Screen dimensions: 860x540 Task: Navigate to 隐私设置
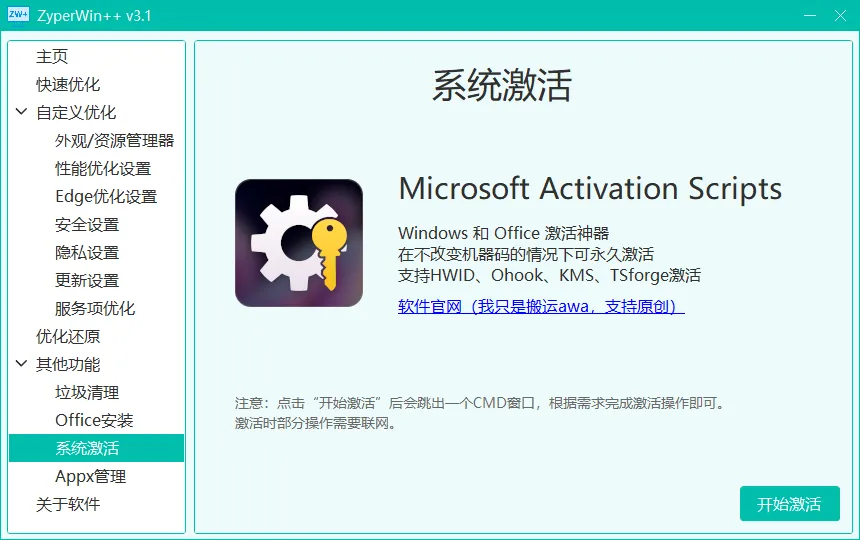(x=87, y=253)
